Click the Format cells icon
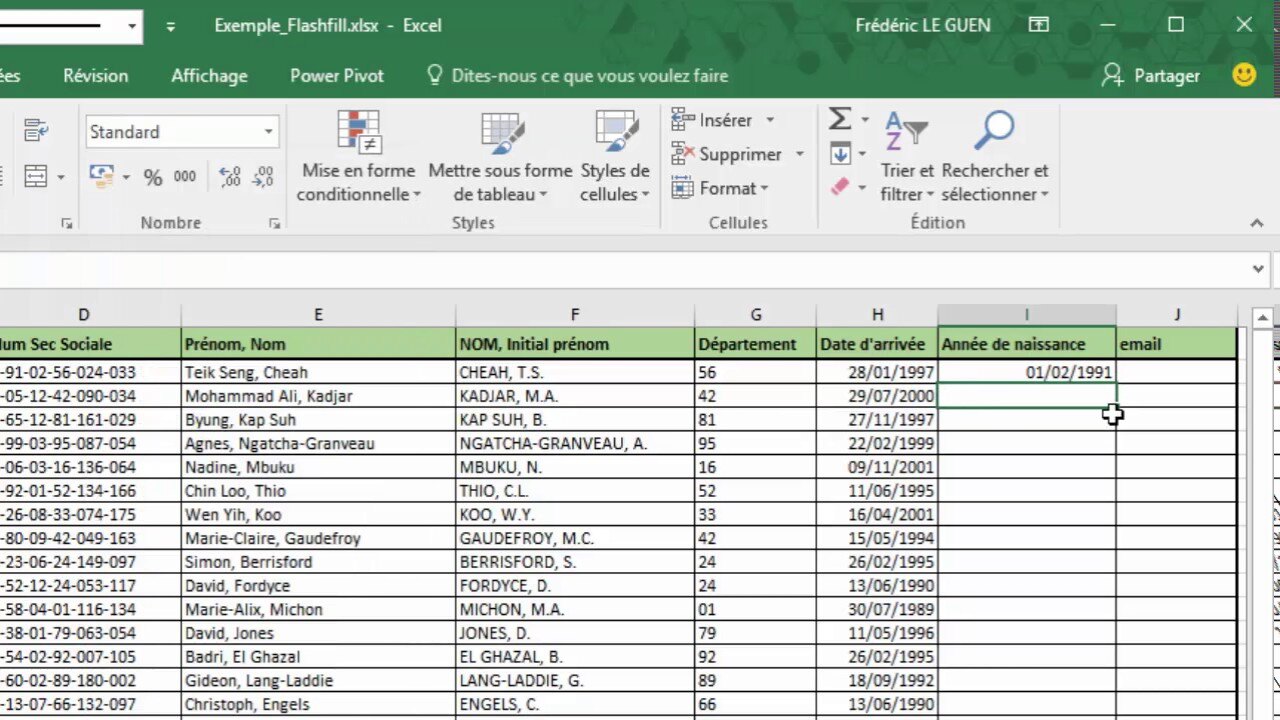This screenshot has height=720, width=1280. tap(683, 188)
